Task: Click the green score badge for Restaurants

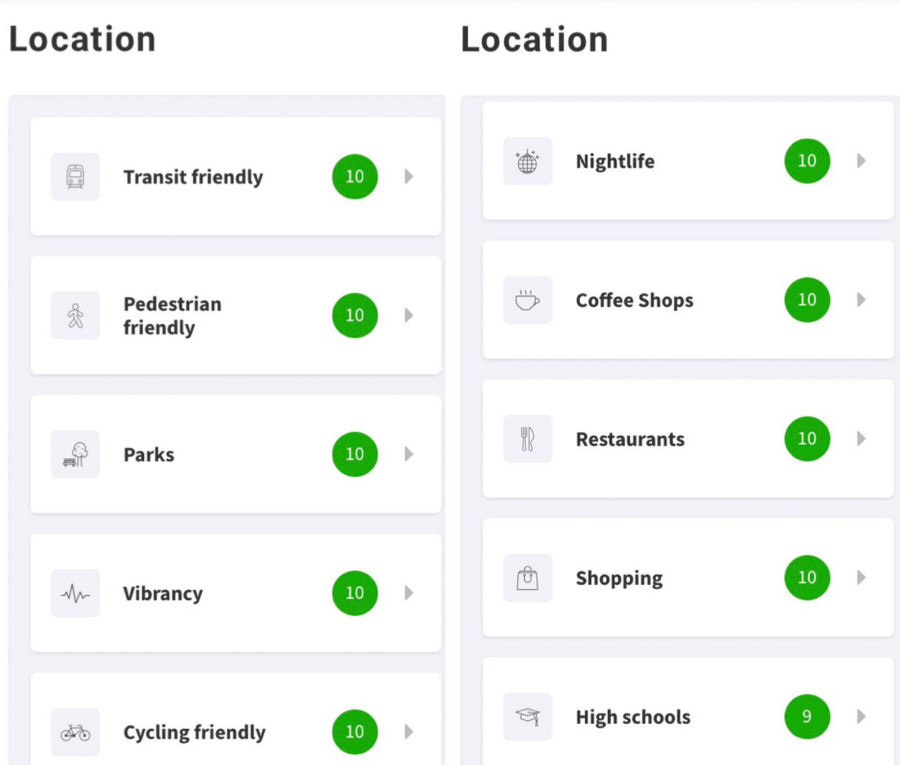Action: pyautogui.click(x=807, y=439)
